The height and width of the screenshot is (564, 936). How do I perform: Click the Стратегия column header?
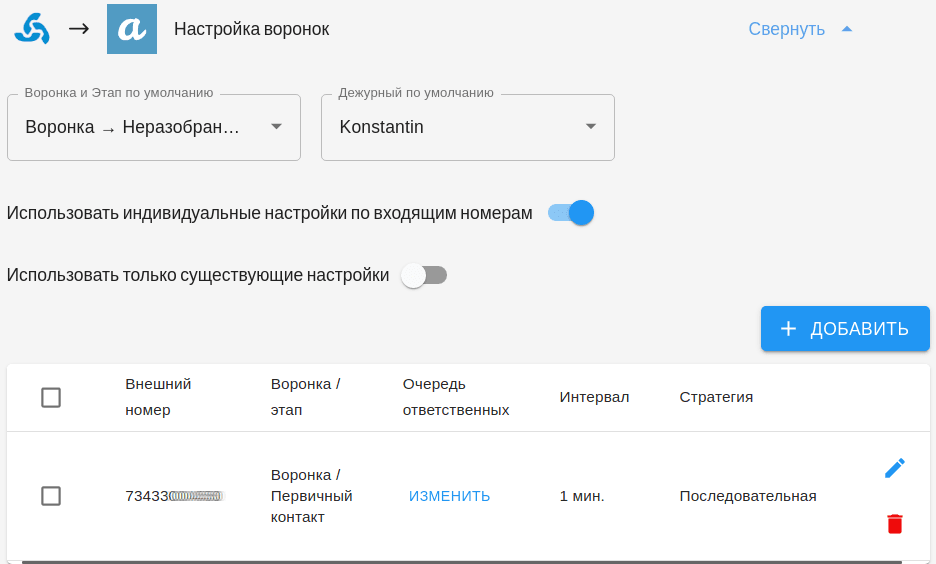[x=716, y=397]
